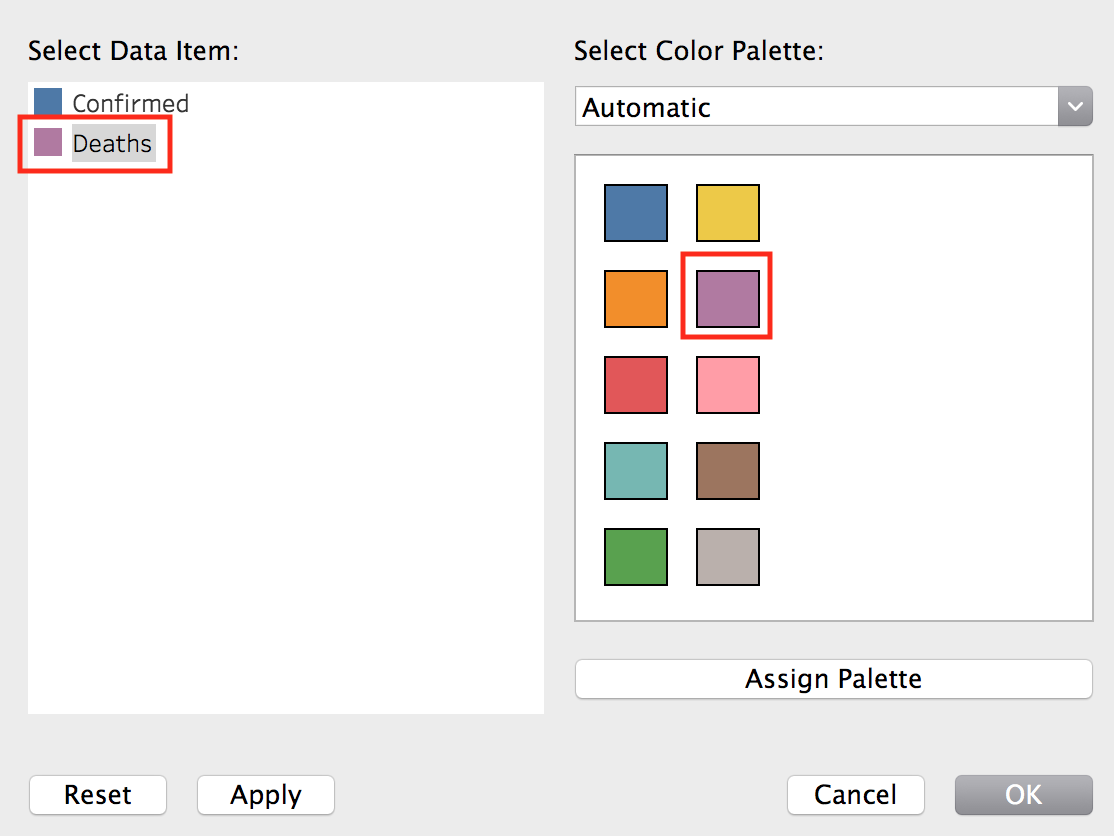Choose the brown color swatch
Viewport: 1114px width, 836px height.
coord(727,470)
